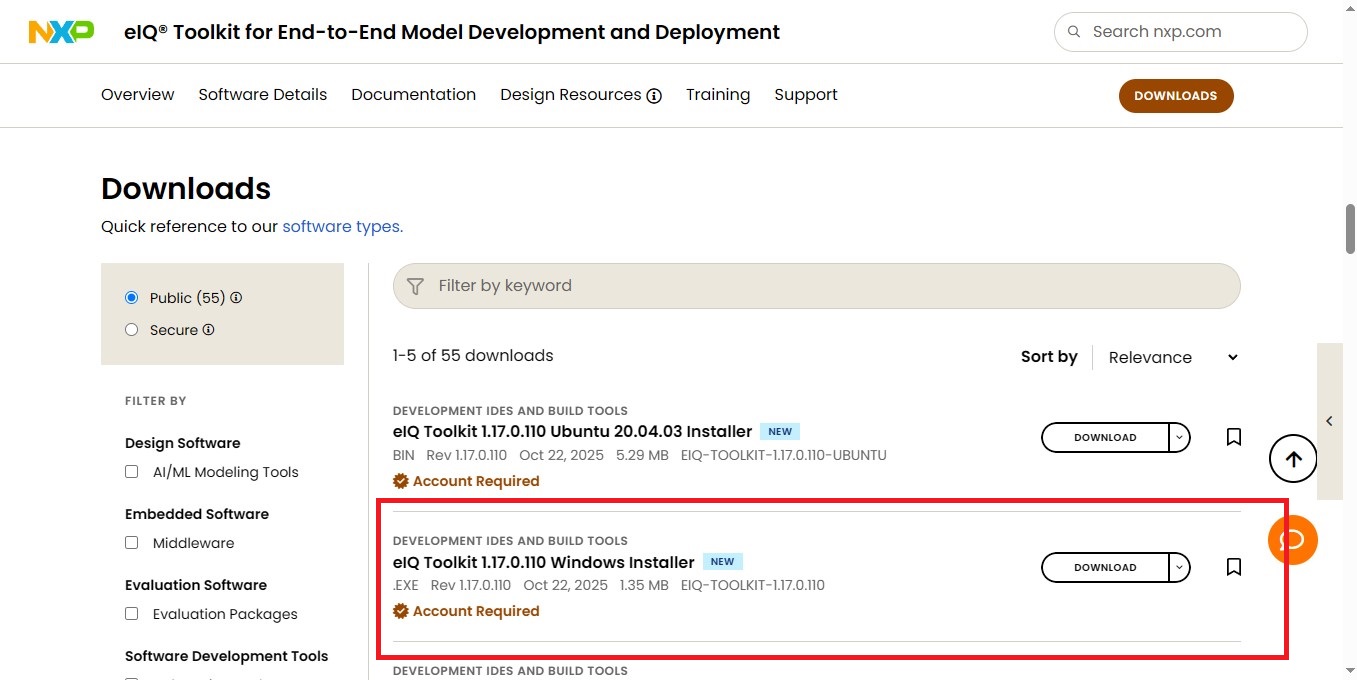Click the orange chat bubble icon
Viewport: 1357px width, 680px height.
[x=1292, y=540]
